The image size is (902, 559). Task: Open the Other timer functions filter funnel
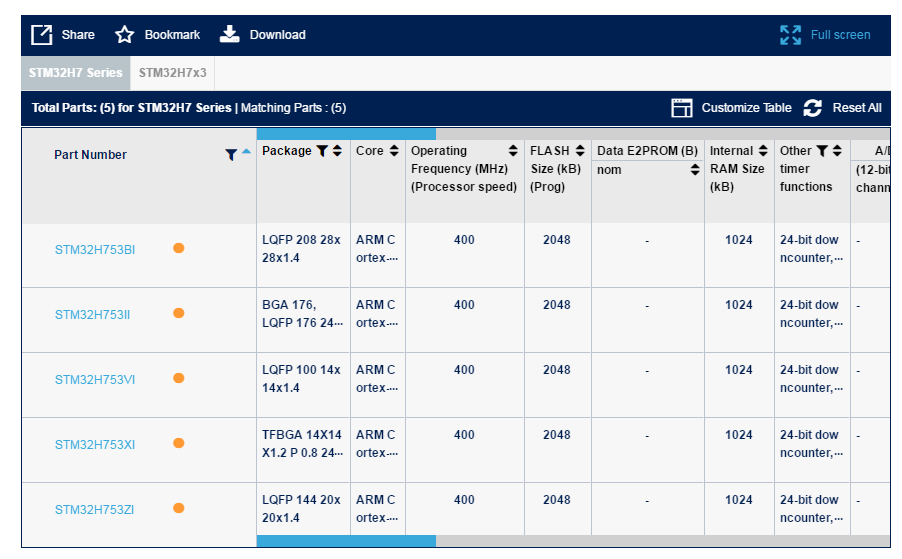tap(822, 151)
